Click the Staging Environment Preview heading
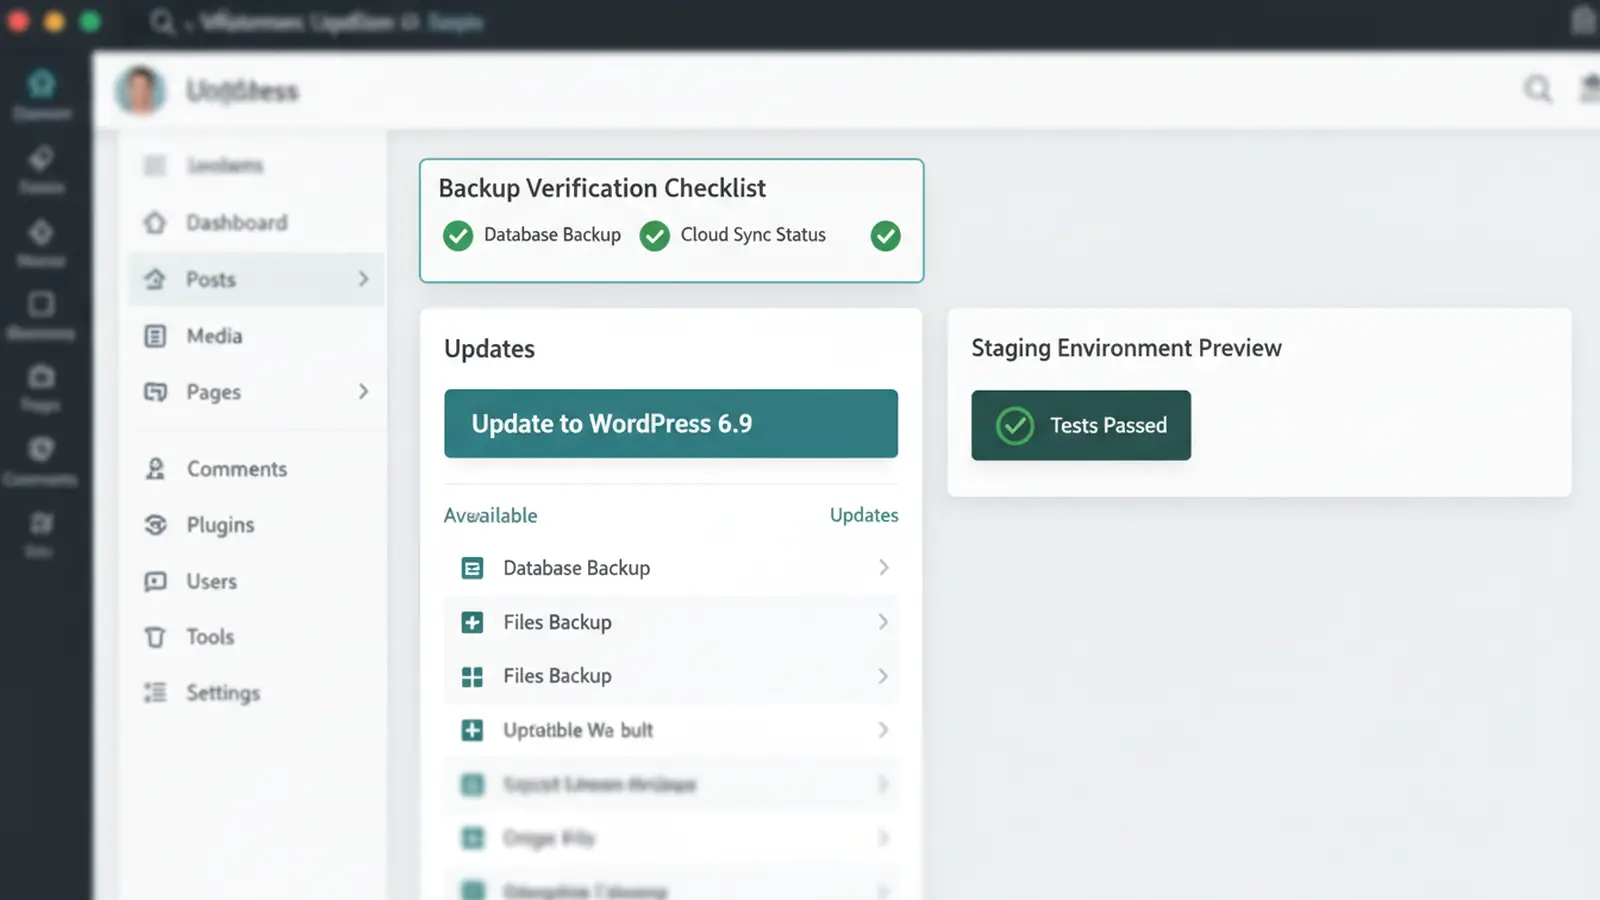Viewport: 1600px width, 900px height. click(1126, 348)
